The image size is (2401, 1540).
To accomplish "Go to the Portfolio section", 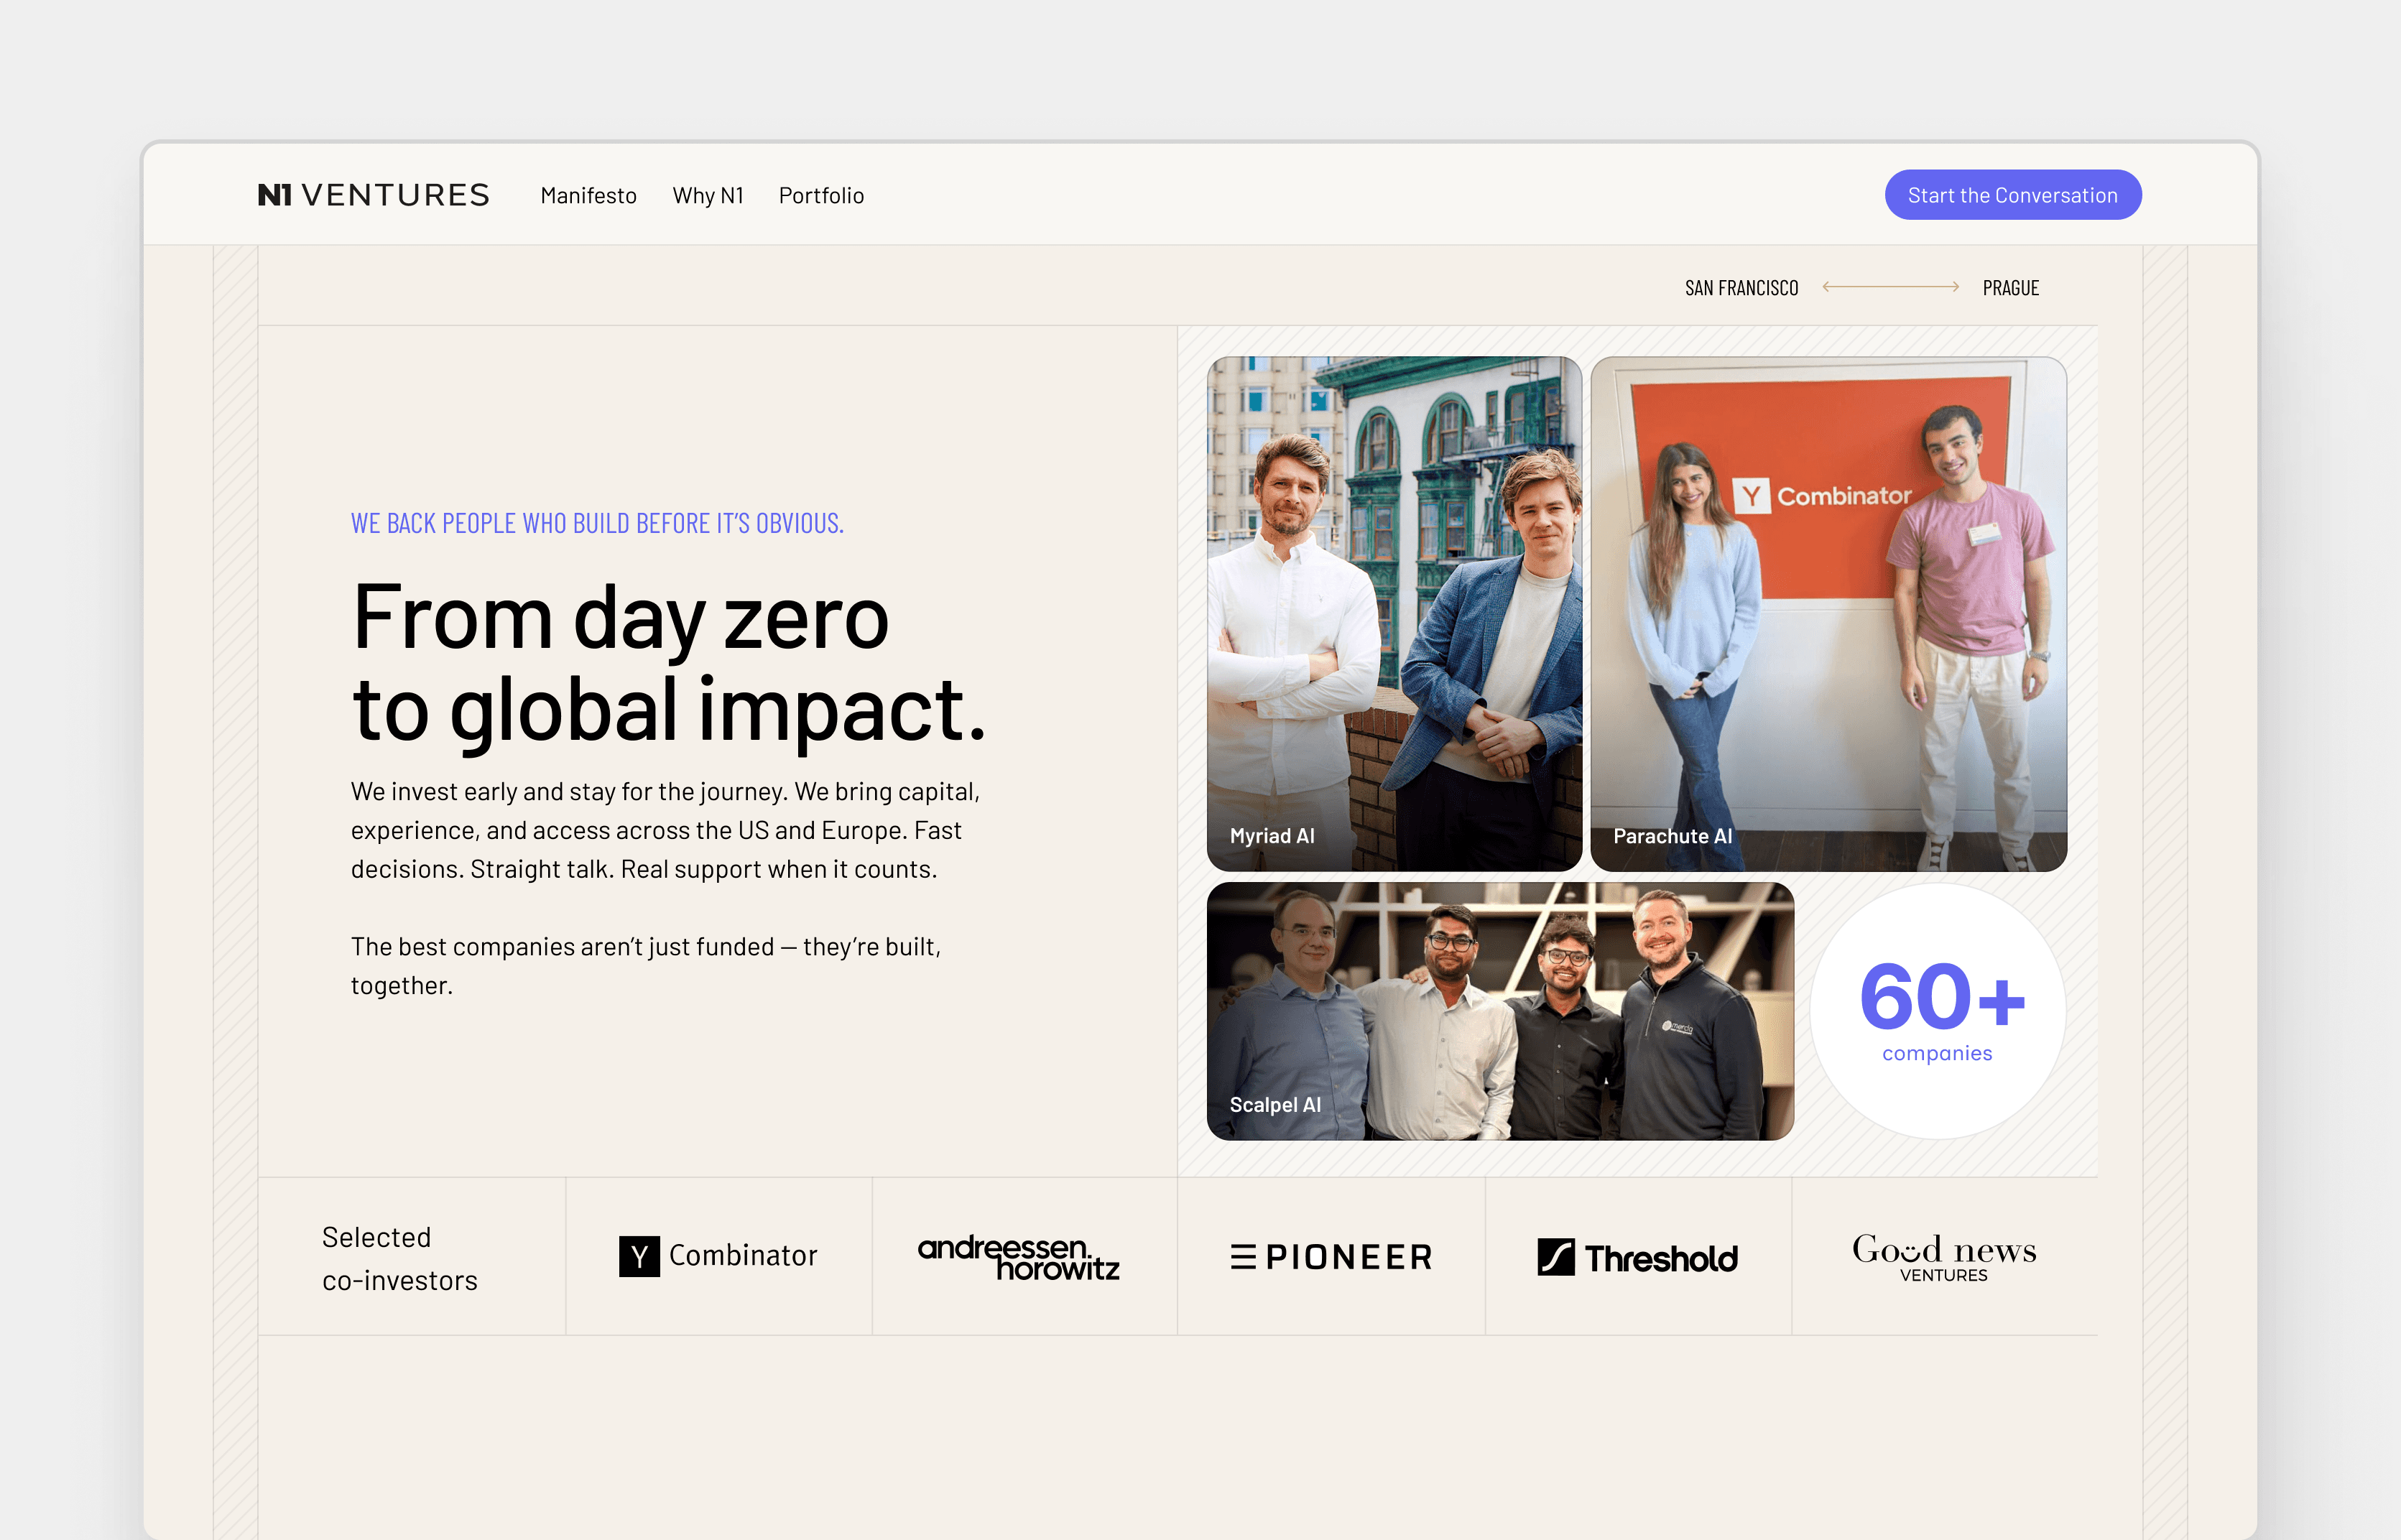I will coord(821,196).
